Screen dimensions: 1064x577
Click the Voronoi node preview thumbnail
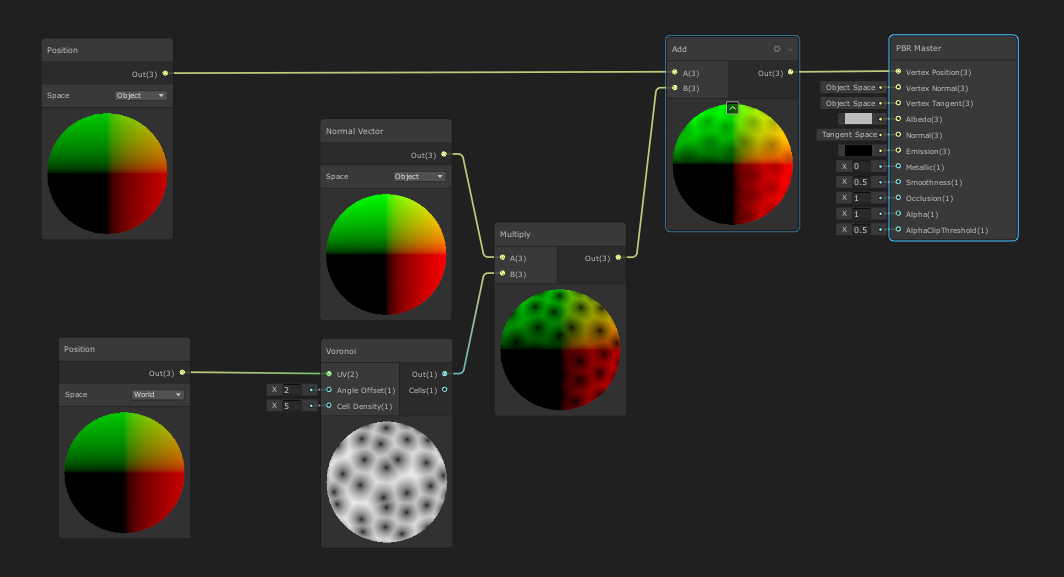click(386, 481)
